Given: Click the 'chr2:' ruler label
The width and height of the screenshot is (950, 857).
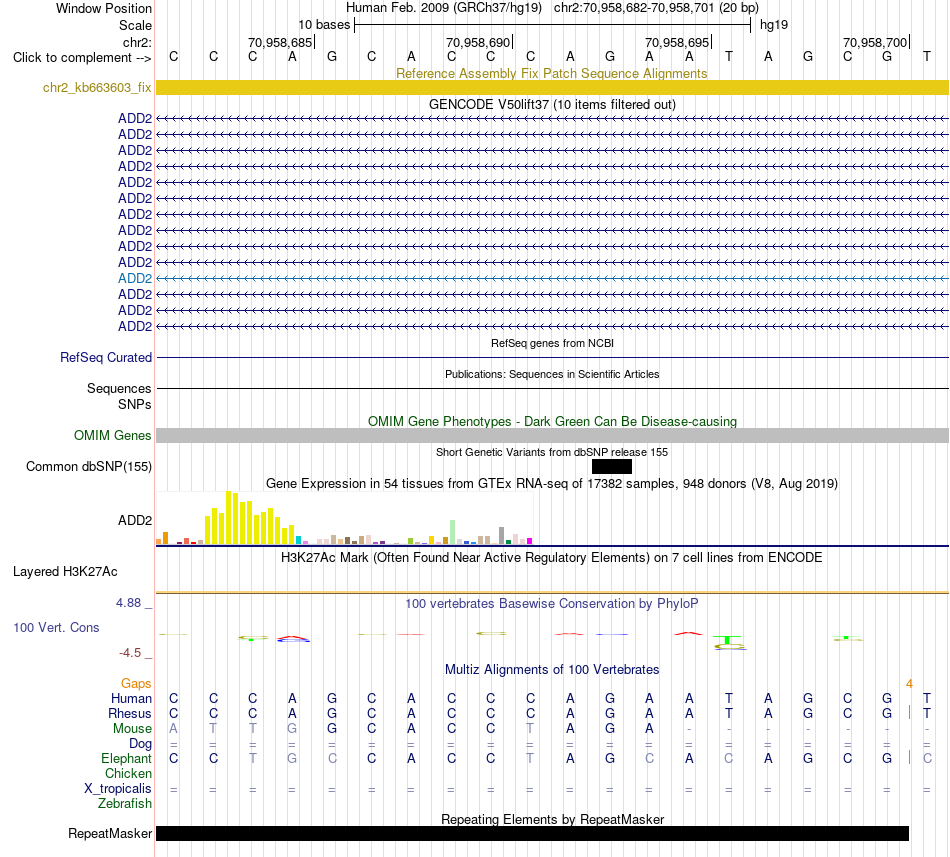Looking at the screenshot, I should click(x=137, y=42).
